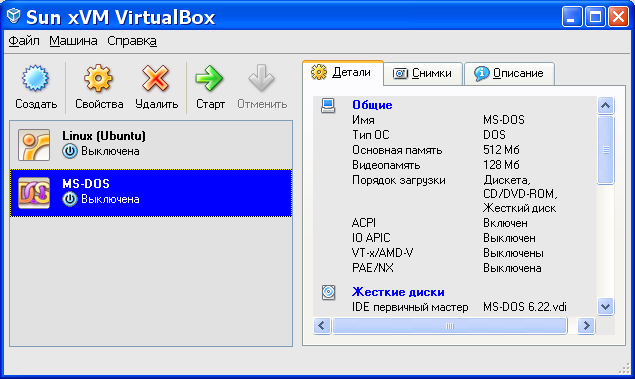Click the PAE/NX label in details
The height and width of the screenshot is (379, 635).
click(x=373, y=268)
